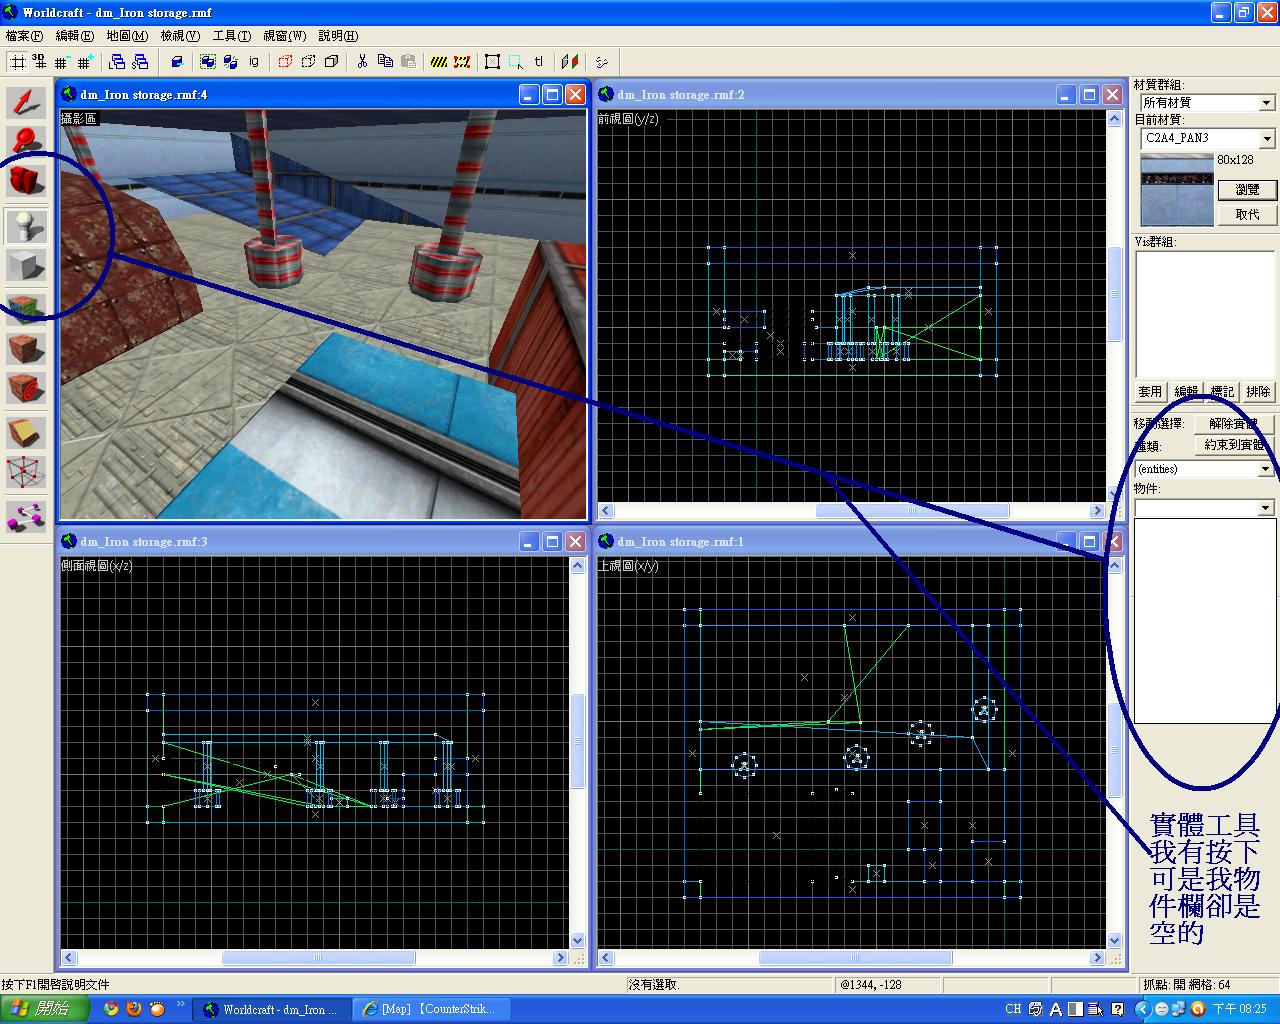The height and width of the screenshot is (1024, 1280).
Task: Choose the Magnify tool
Action: point(27,141)
